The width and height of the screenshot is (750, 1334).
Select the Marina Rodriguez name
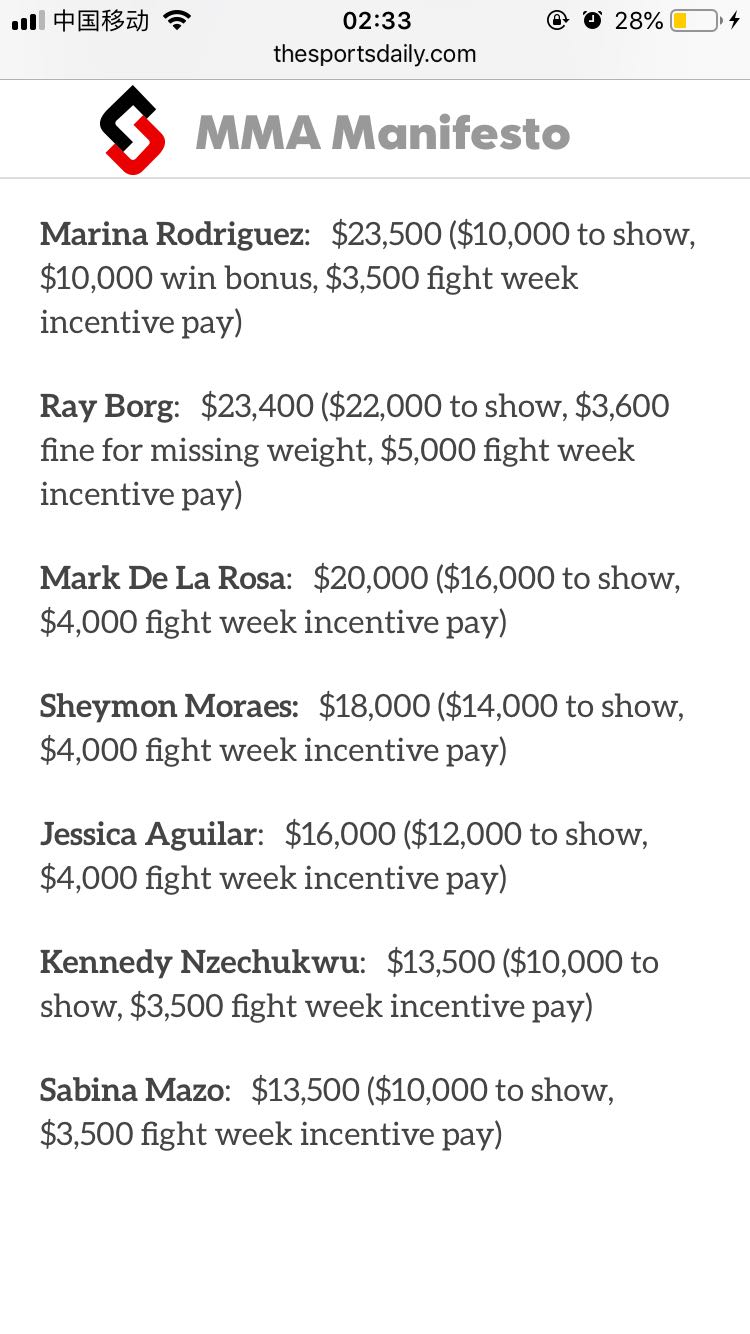point(172,234)
